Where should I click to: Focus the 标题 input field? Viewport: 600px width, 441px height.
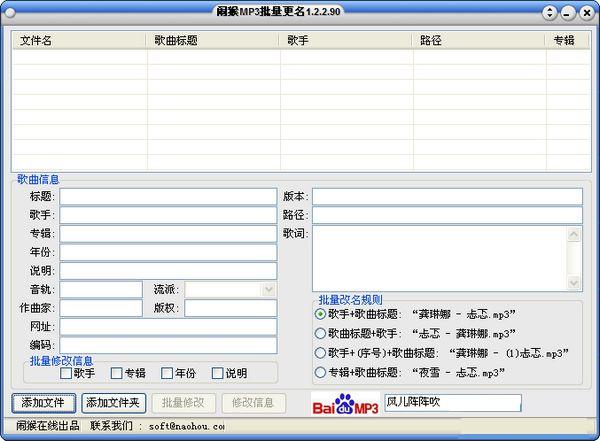click(168, 197)
